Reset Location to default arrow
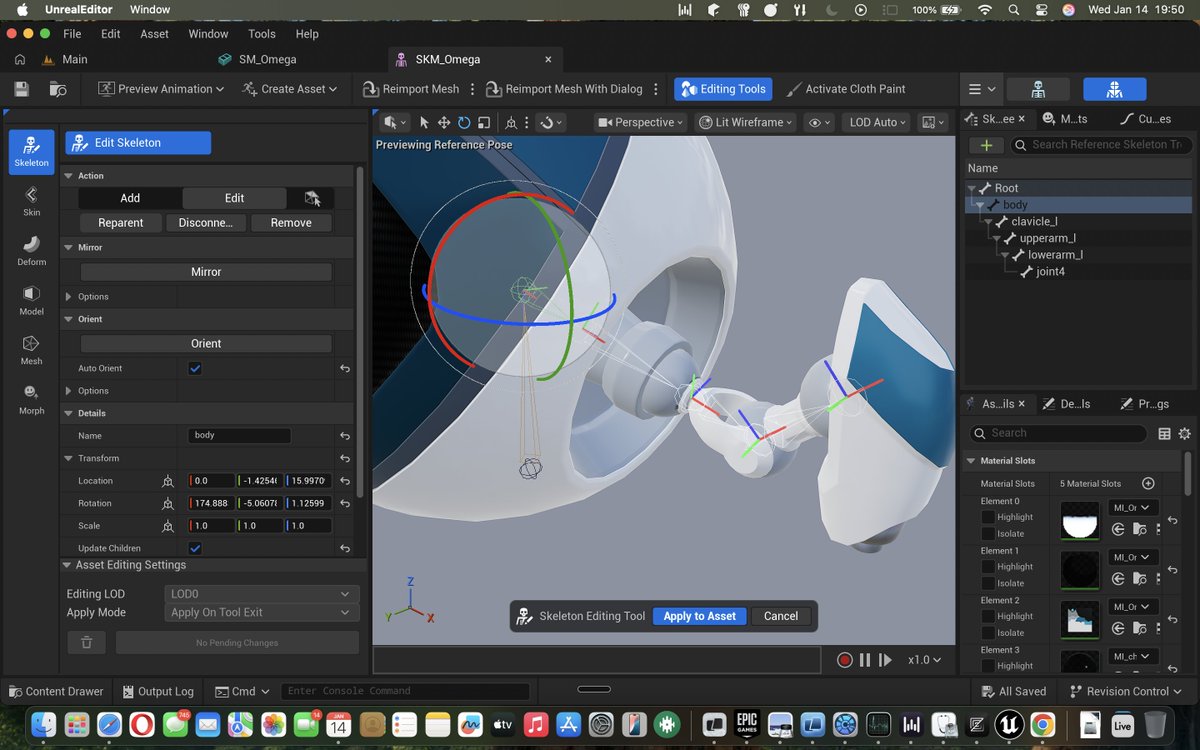This screenshot has height=750, width=1200. tap(345, 481)
